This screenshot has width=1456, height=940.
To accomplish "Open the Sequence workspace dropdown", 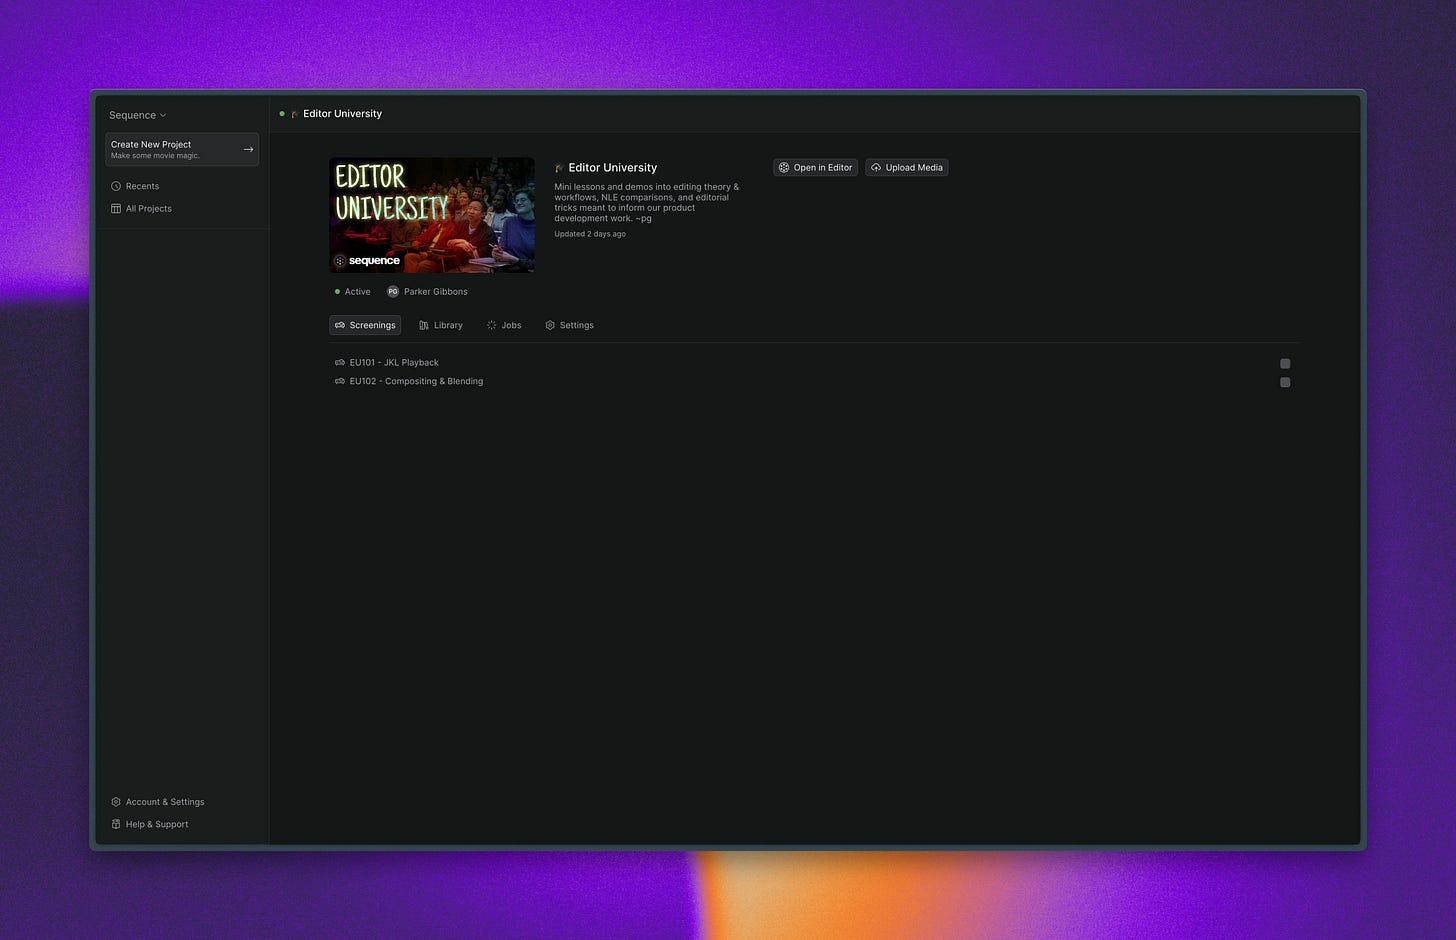I will point(138,115).
